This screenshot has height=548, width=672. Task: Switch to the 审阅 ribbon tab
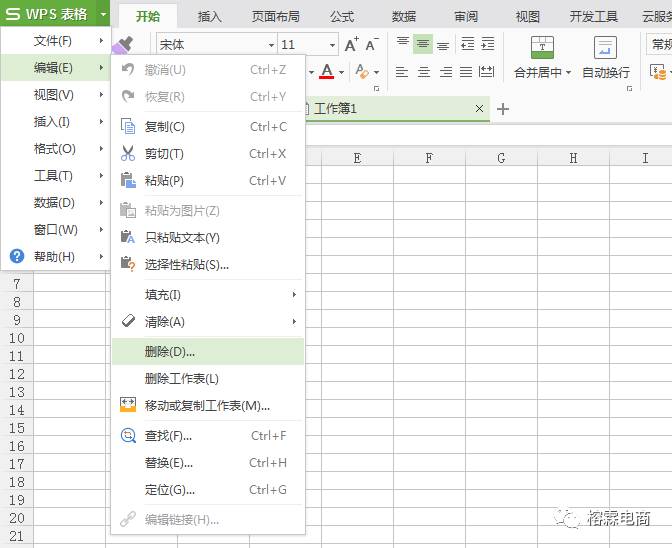pyautogui.click(x=466, y=16)
